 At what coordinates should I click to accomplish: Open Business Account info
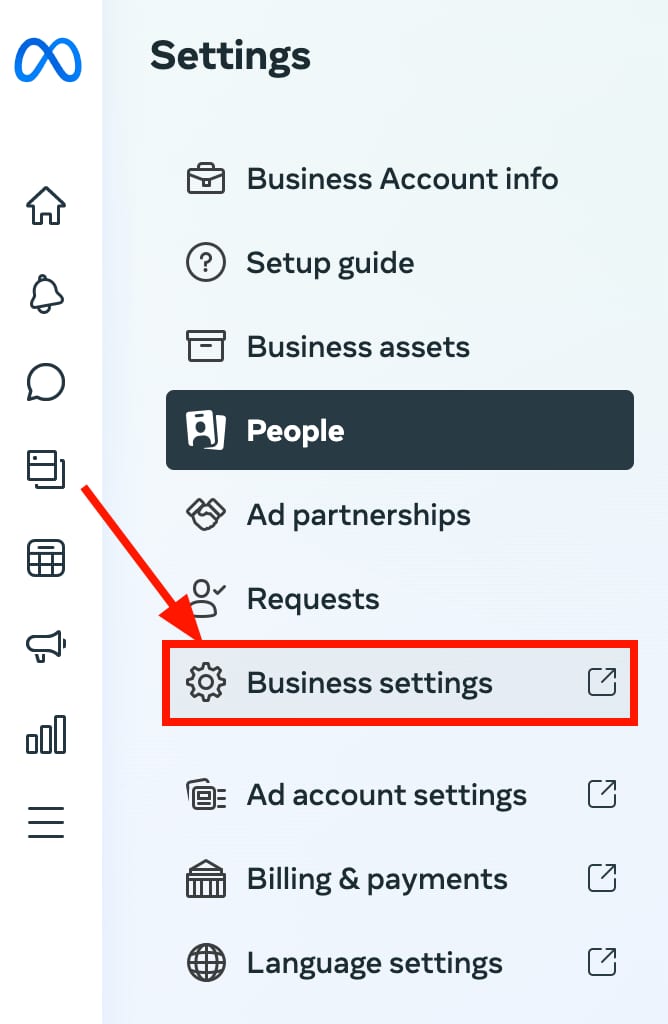(x=403, y=178)
